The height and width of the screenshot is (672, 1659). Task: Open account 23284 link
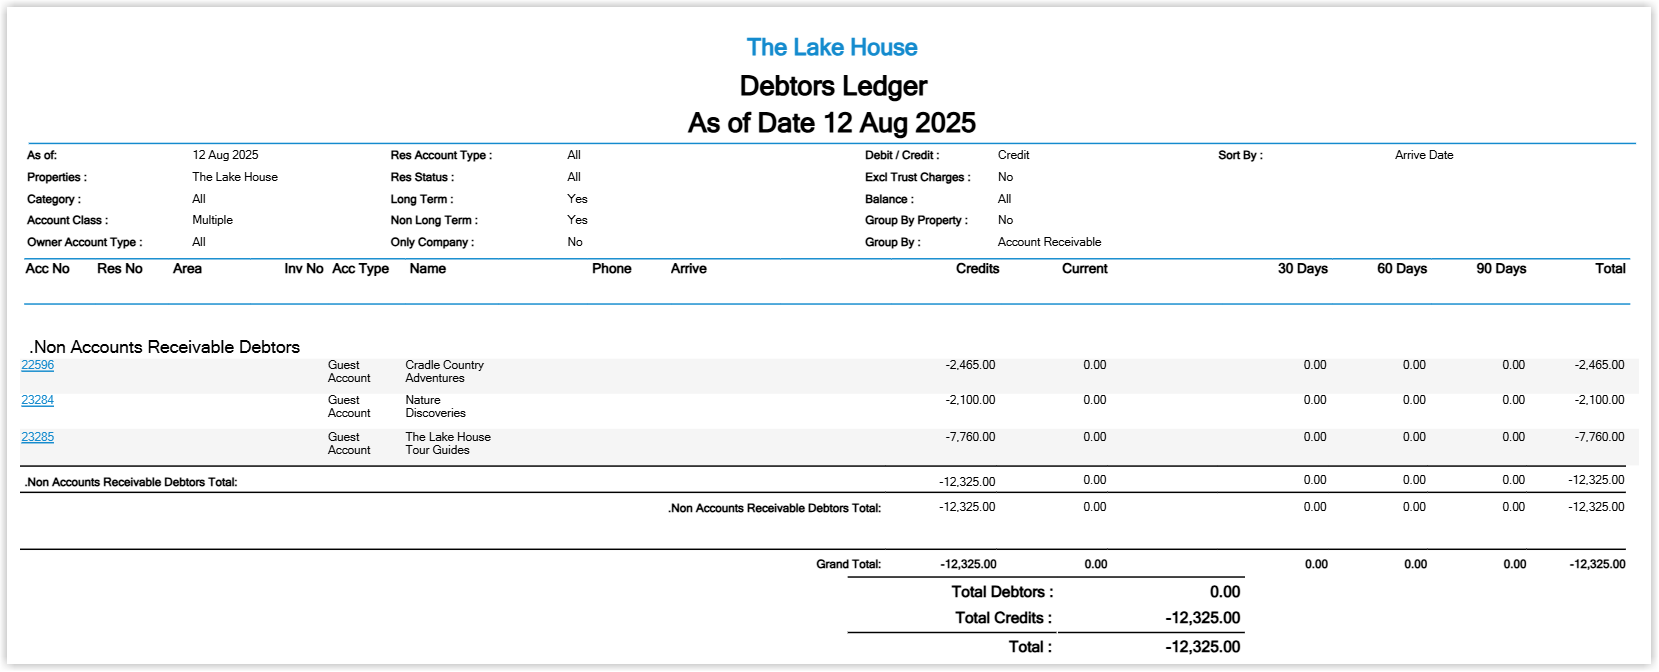38,400
